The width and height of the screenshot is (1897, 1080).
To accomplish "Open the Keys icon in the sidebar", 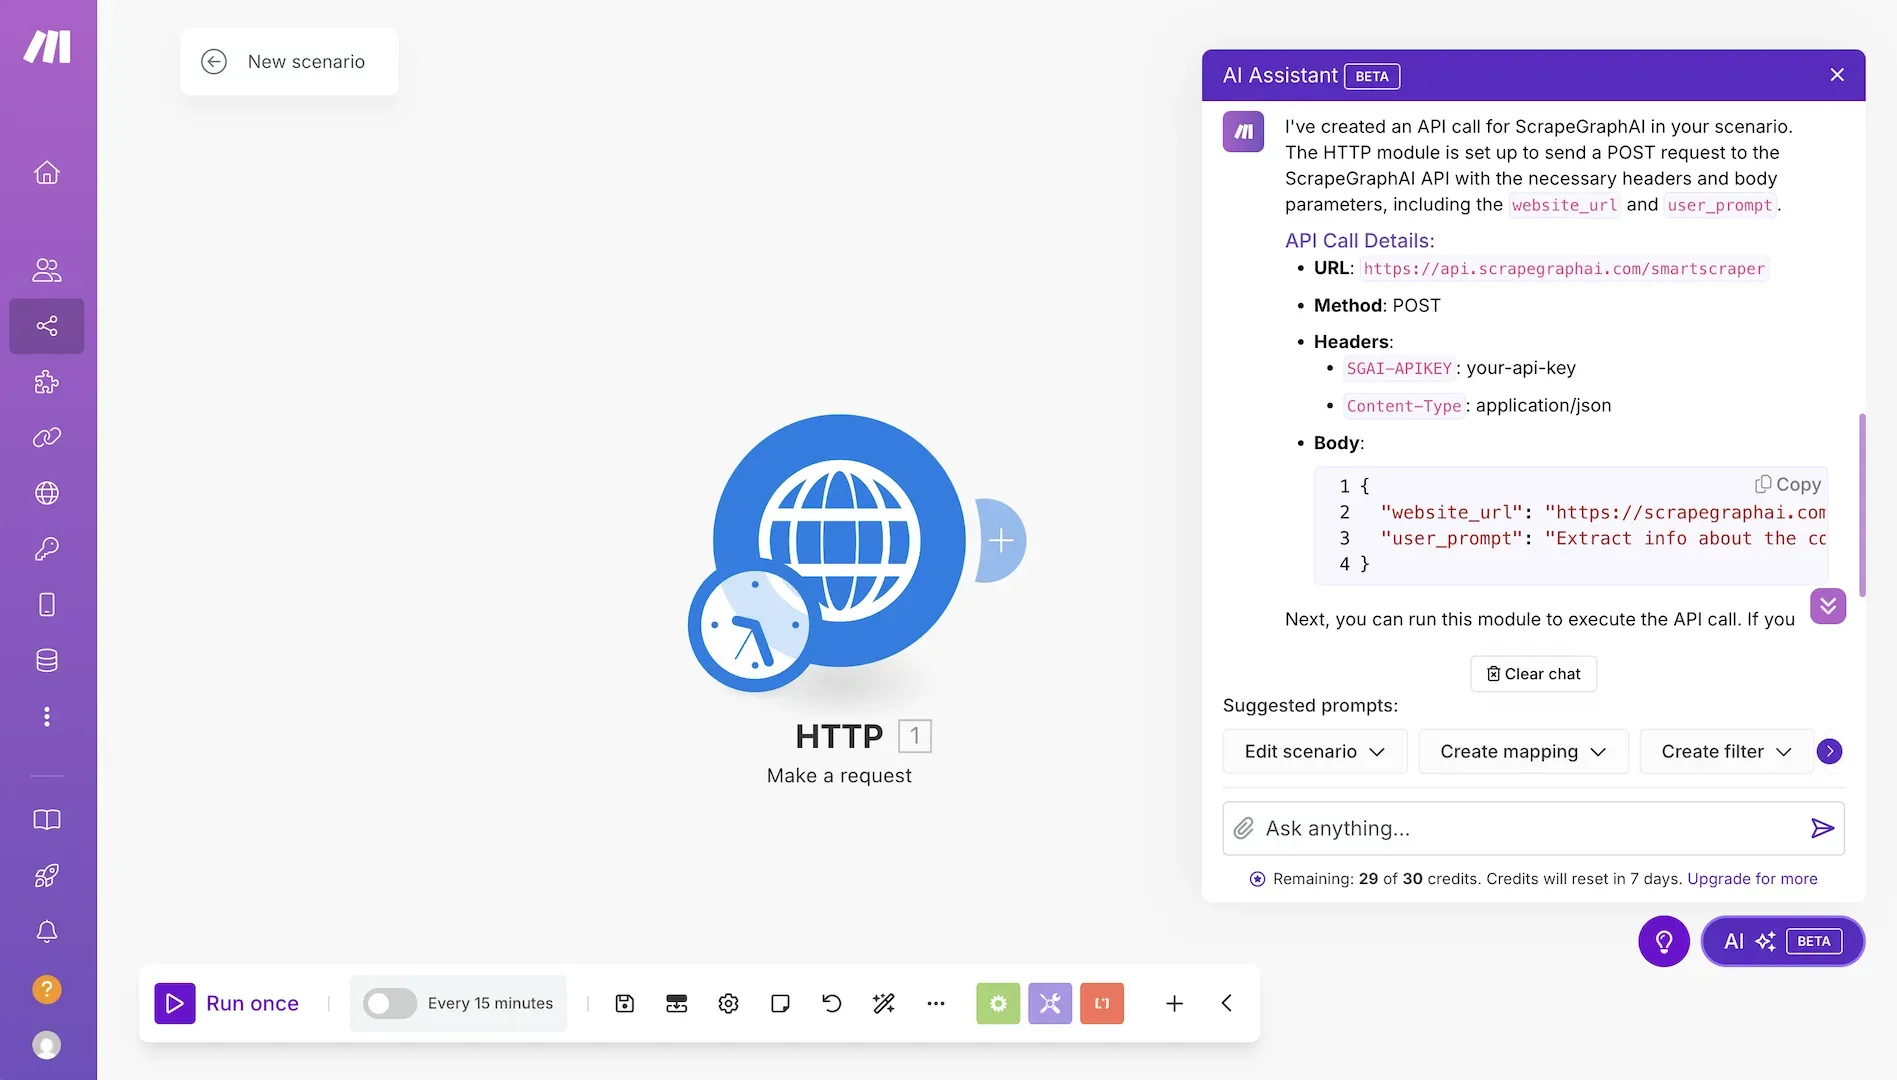I will [47, 549].
